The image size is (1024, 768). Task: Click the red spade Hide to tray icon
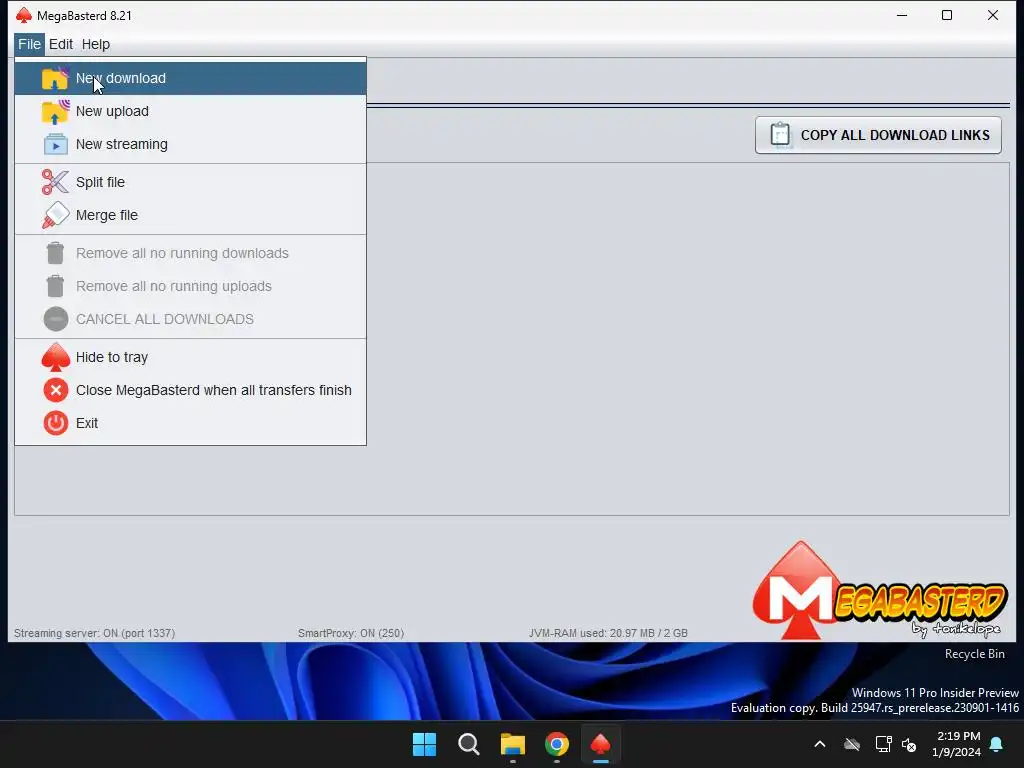point(56,357)
